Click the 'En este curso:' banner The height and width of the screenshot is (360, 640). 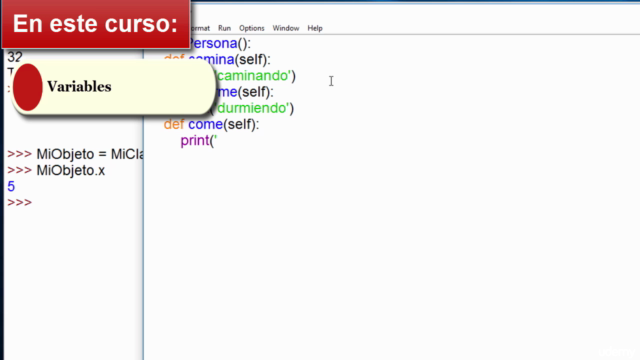click(95, 24)
